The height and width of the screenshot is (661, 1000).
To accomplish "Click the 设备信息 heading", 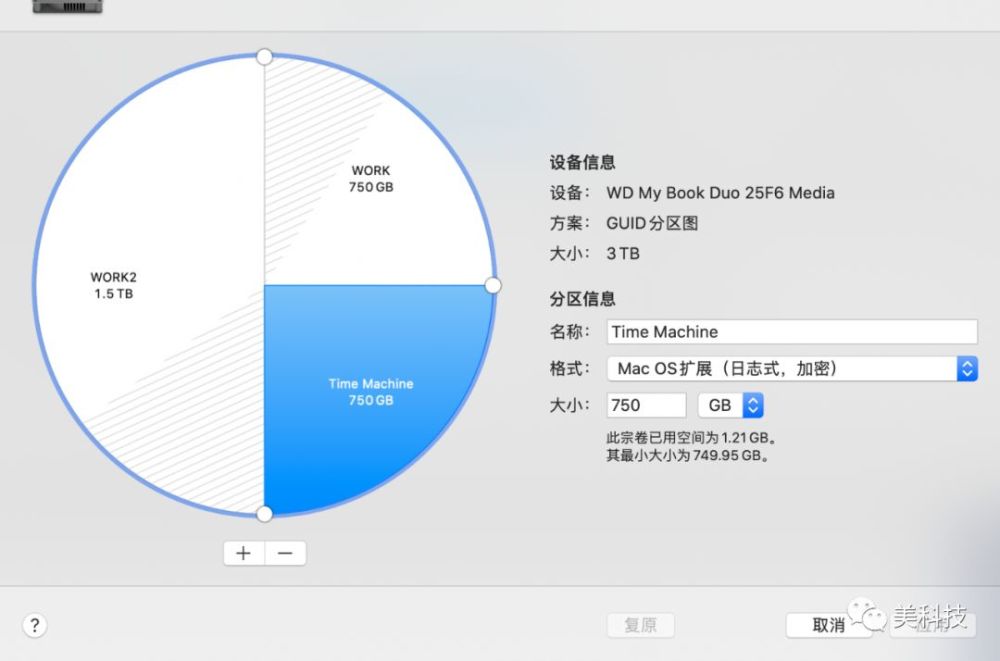I will pos(582,162).
